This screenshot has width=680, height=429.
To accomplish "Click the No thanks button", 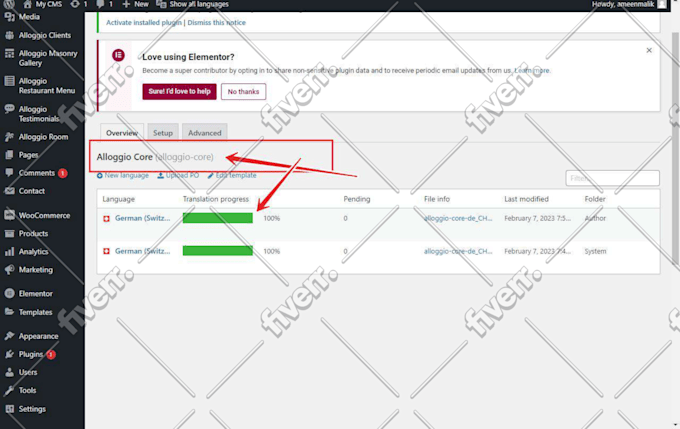I will (243, 92).
